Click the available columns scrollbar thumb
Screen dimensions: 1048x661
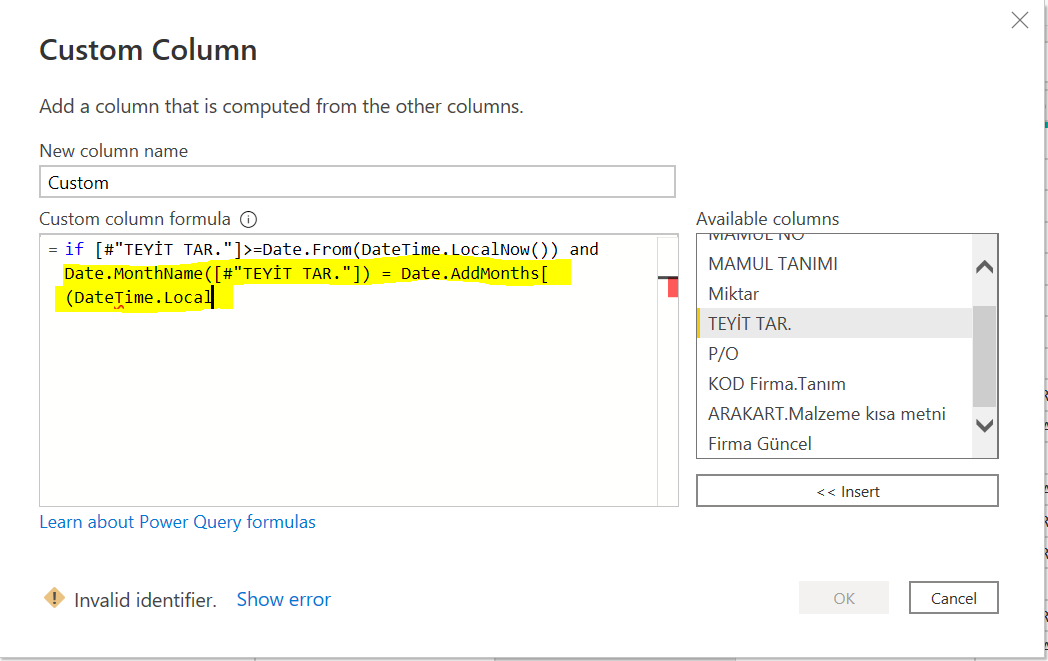point(984,356)
